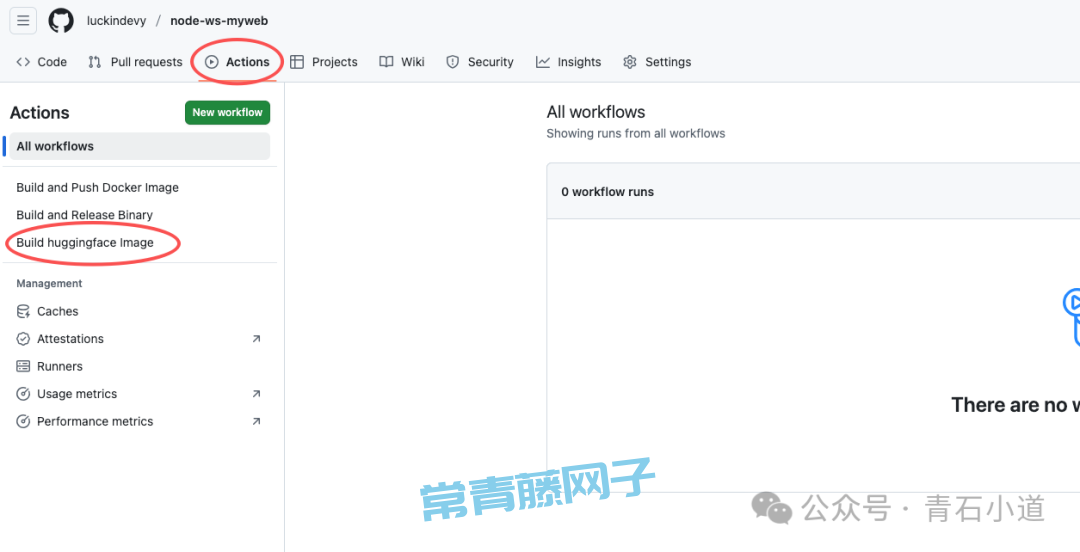Click the Usage metrics icon
Image resolution: width=1080 pixels, height=552 pixels.
(x=23, y=394)
